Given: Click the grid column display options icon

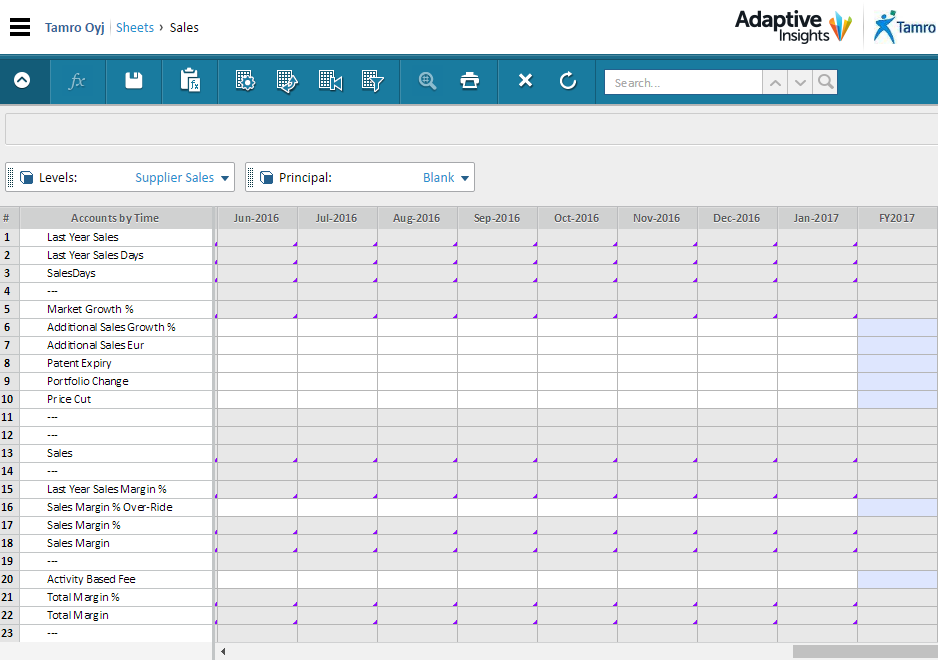Looking at the screenshot, I should (x=330, y=80).
